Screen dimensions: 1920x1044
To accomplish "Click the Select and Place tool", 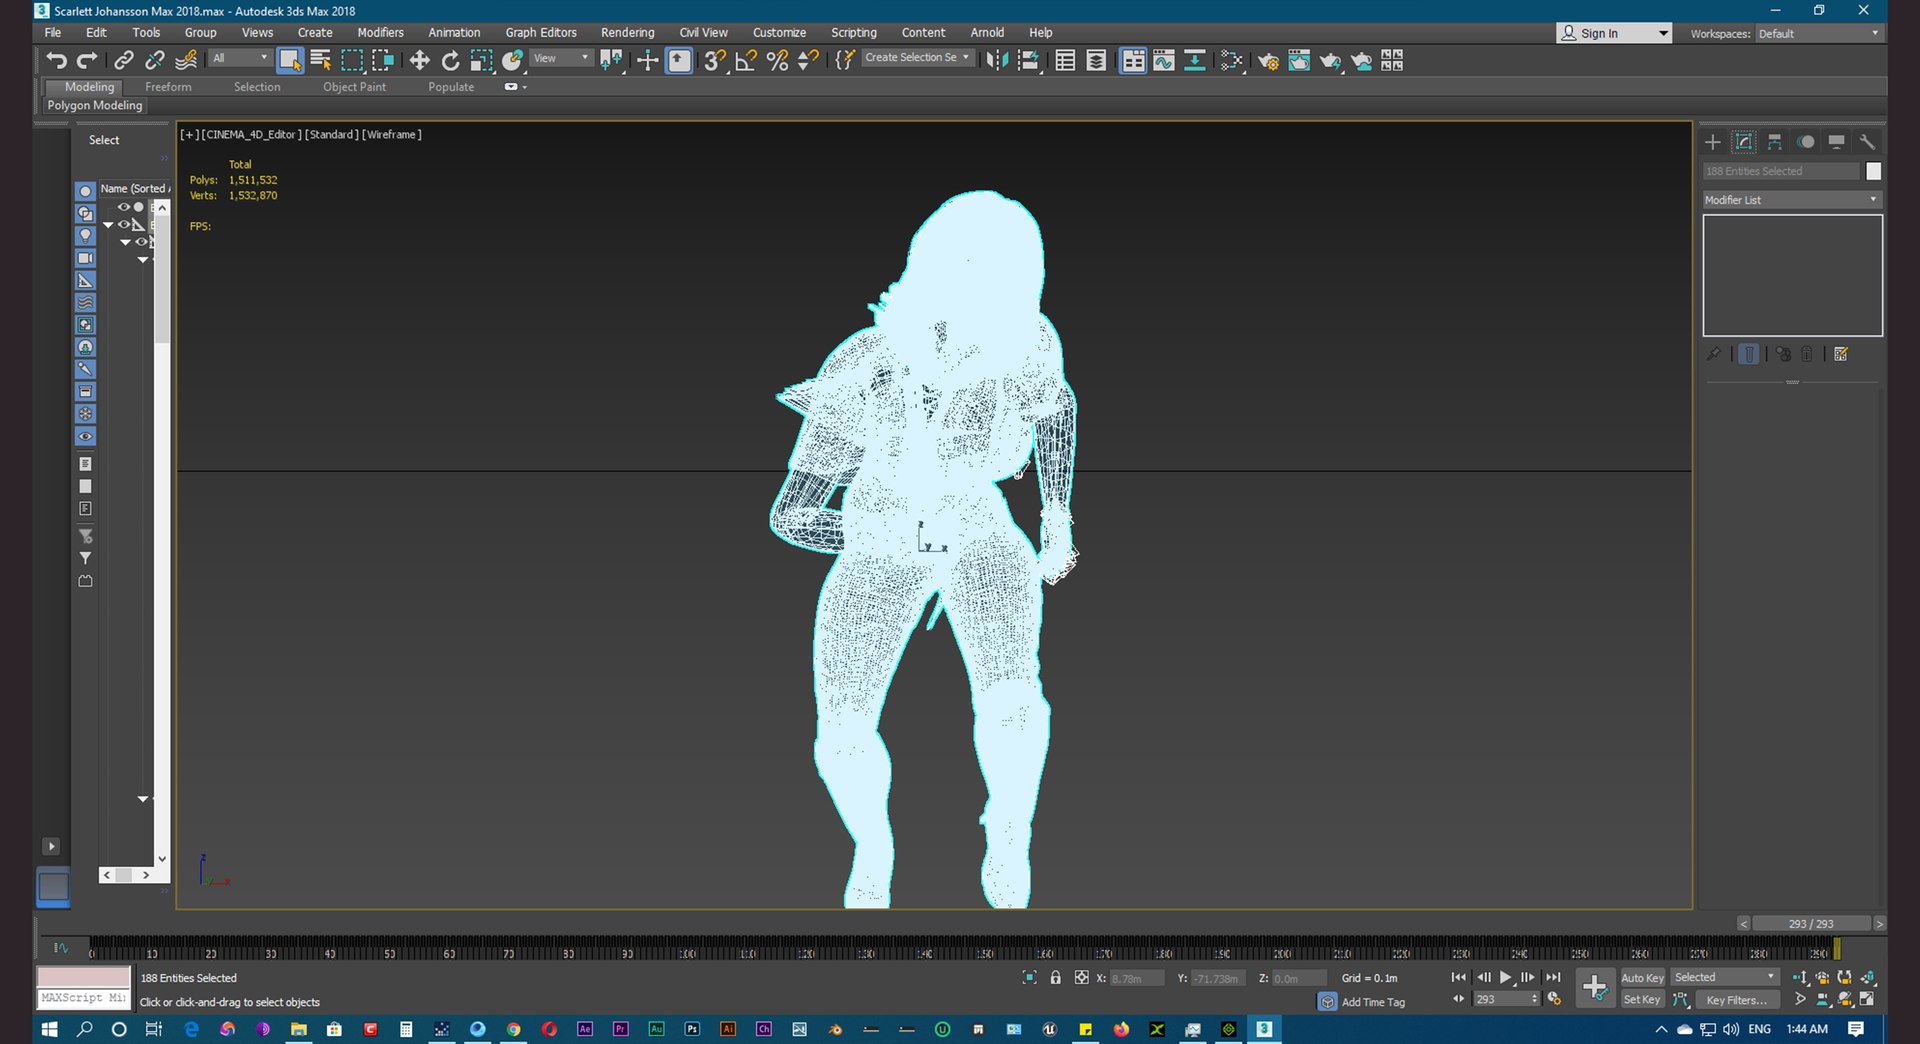I will pyautogui.click(x=512, y=61).
